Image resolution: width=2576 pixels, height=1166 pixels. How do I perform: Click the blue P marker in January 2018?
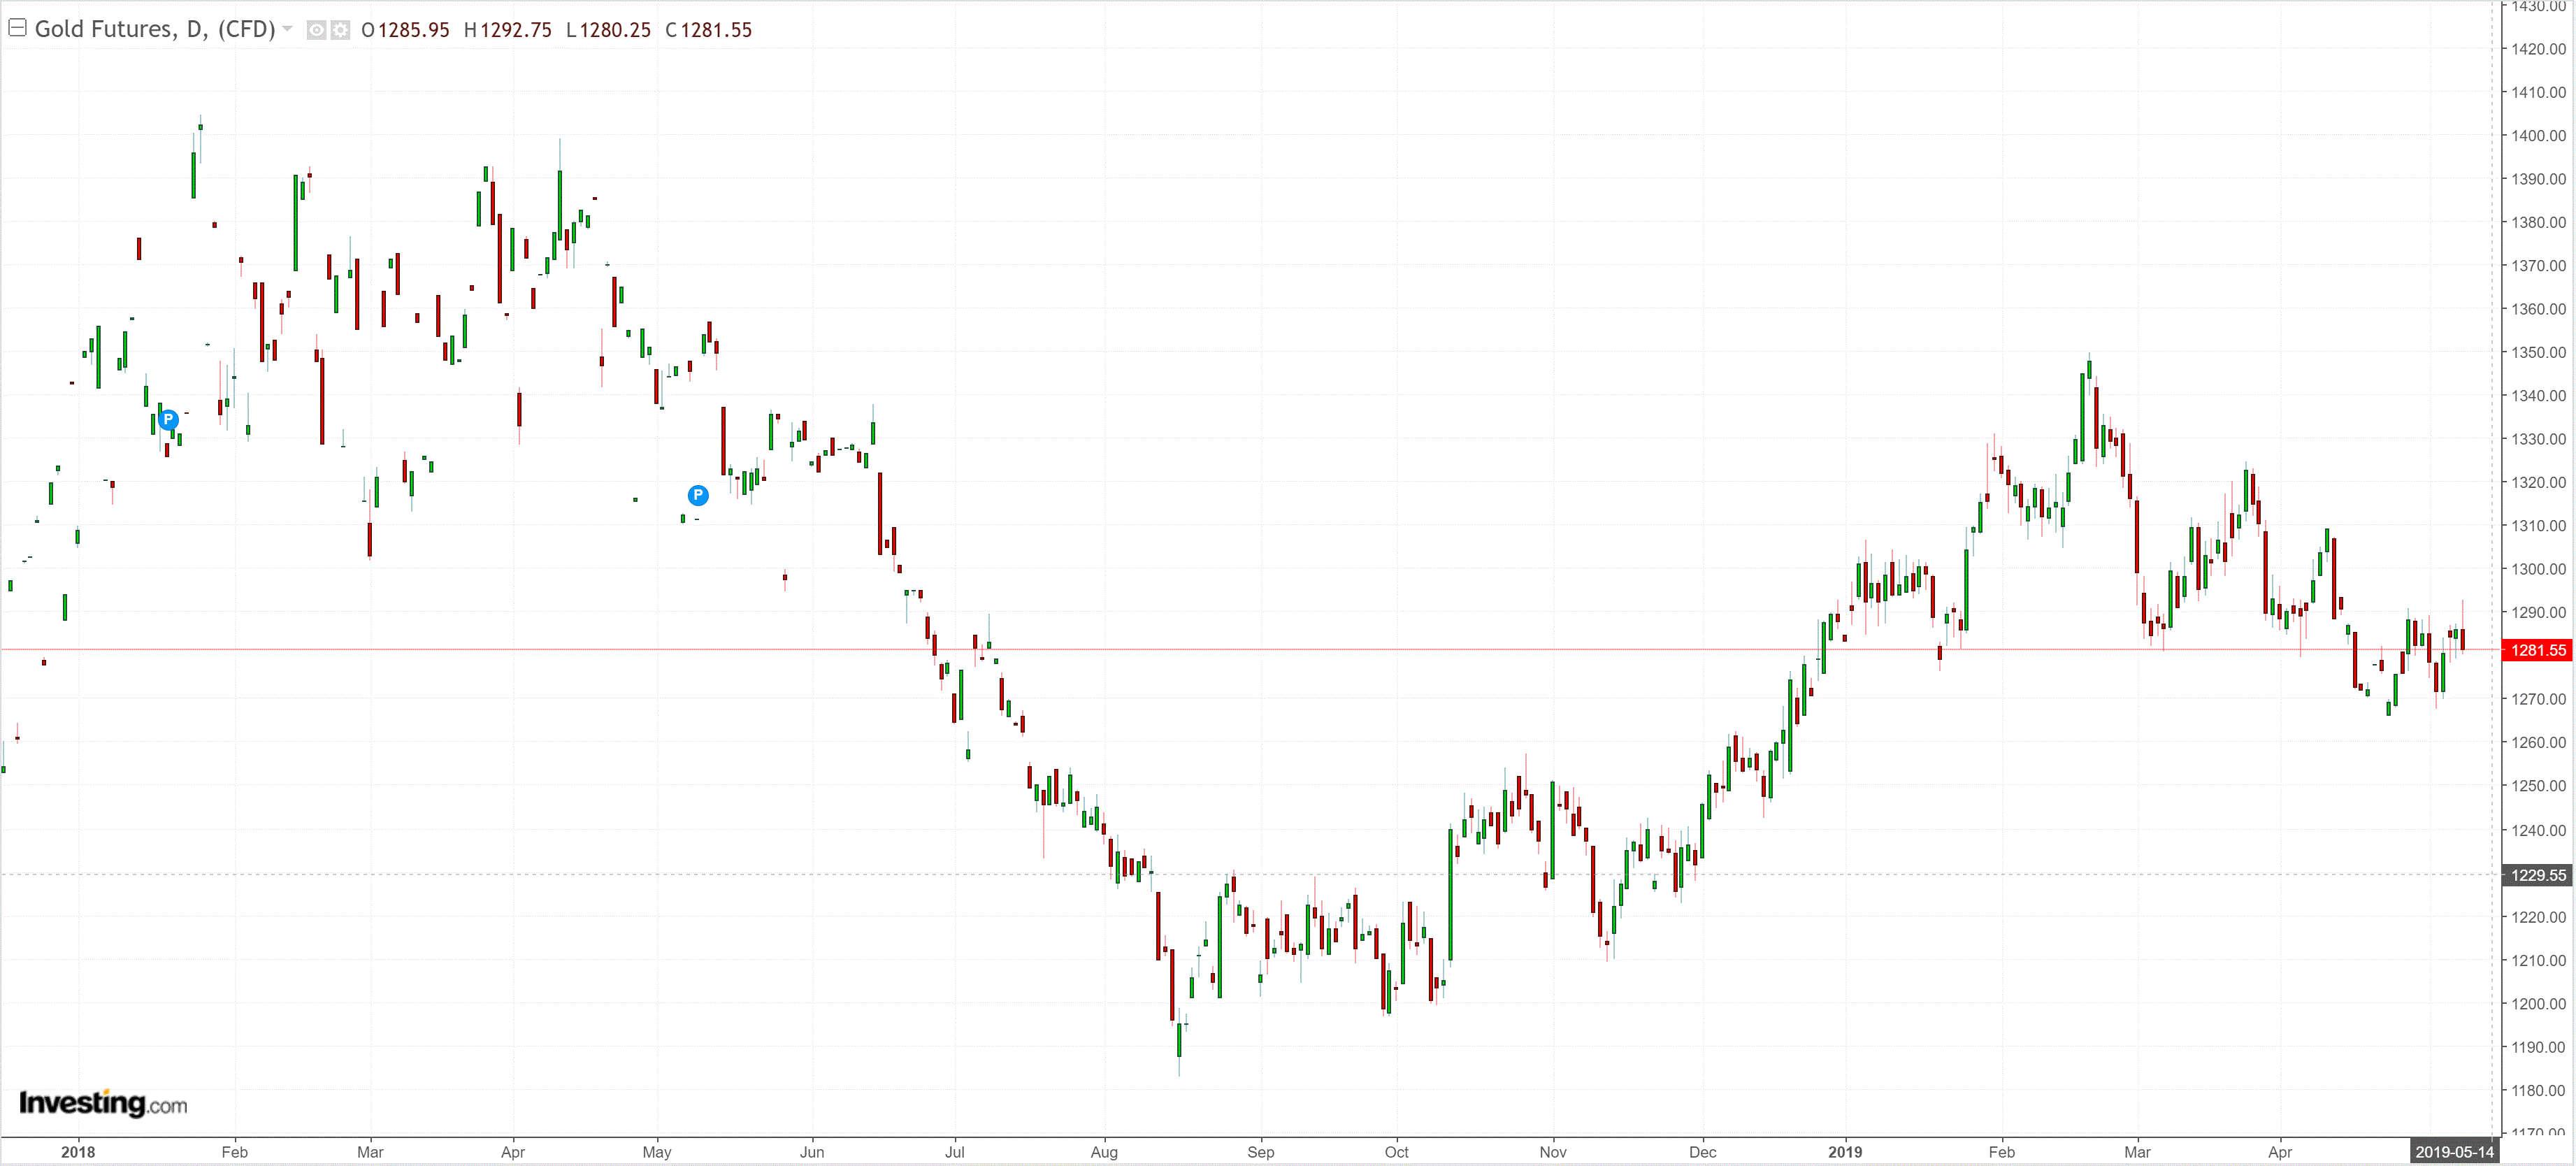168,419
